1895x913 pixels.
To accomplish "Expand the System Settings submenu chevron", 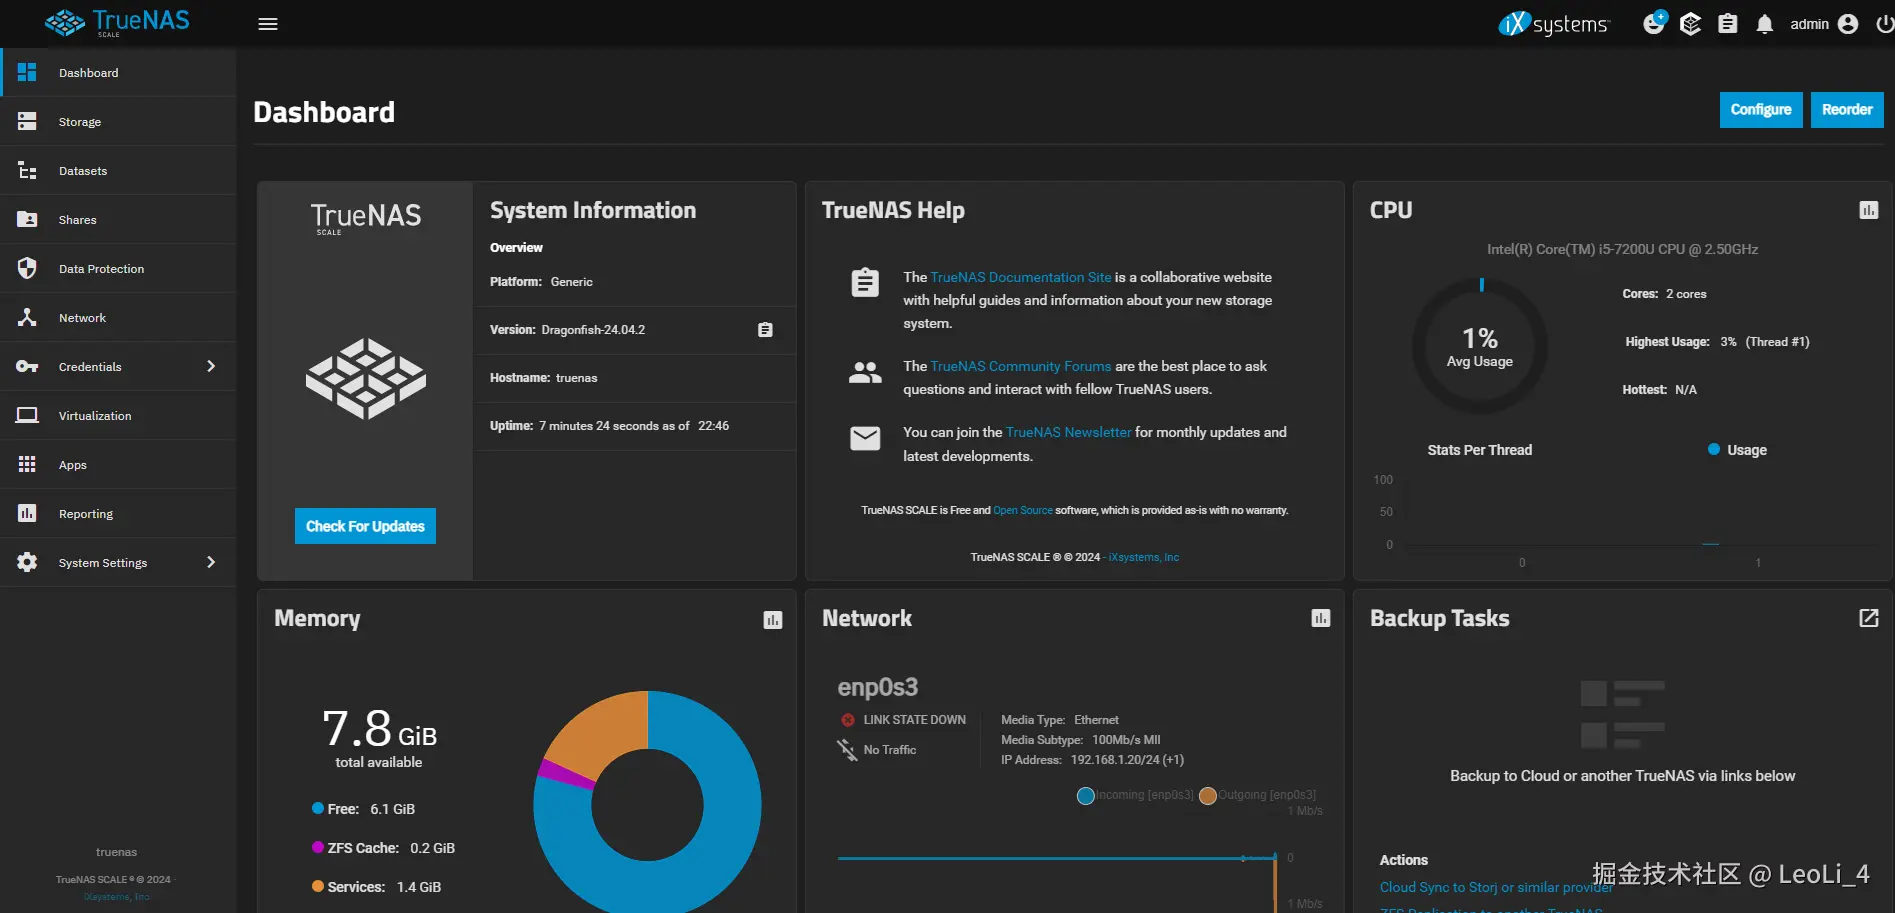I will pos(211,563).
